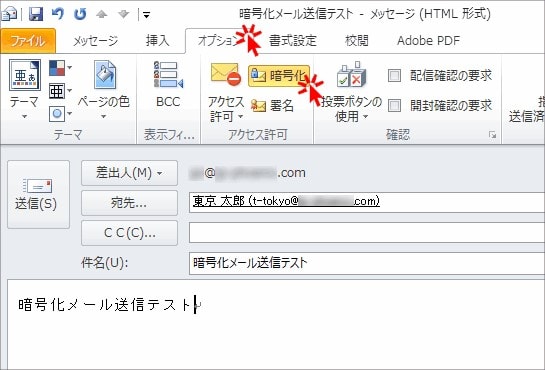Open the ページの色 page color menu

point(104,89)
